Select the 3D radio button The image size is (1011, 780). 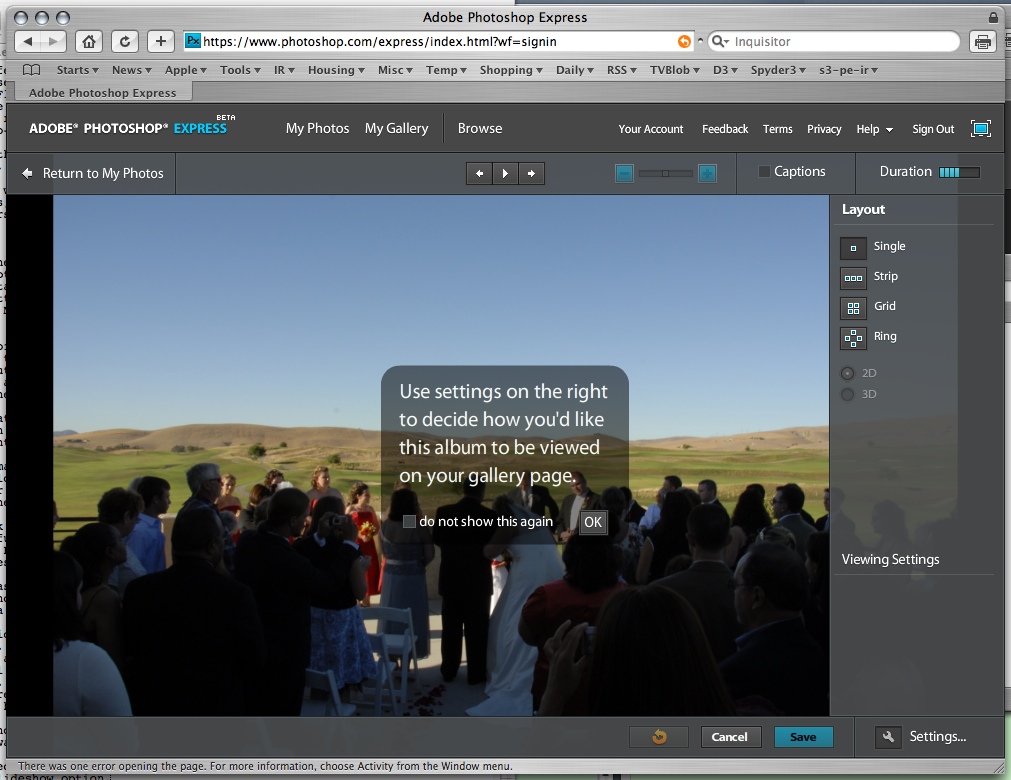[x=848, y=395]
